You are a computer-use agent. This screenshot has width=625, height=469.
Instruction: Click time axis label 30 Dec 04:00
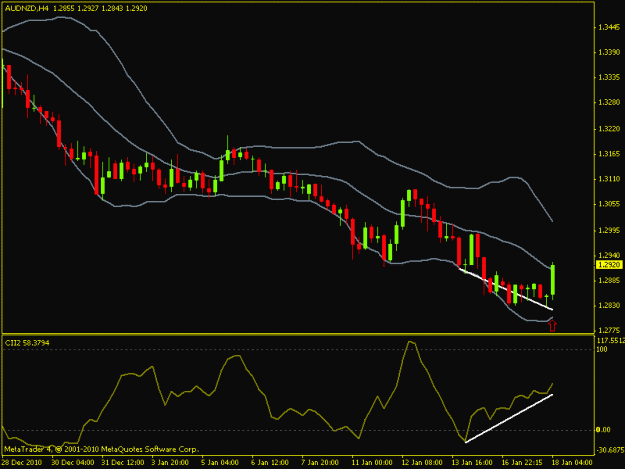[73, 463]
